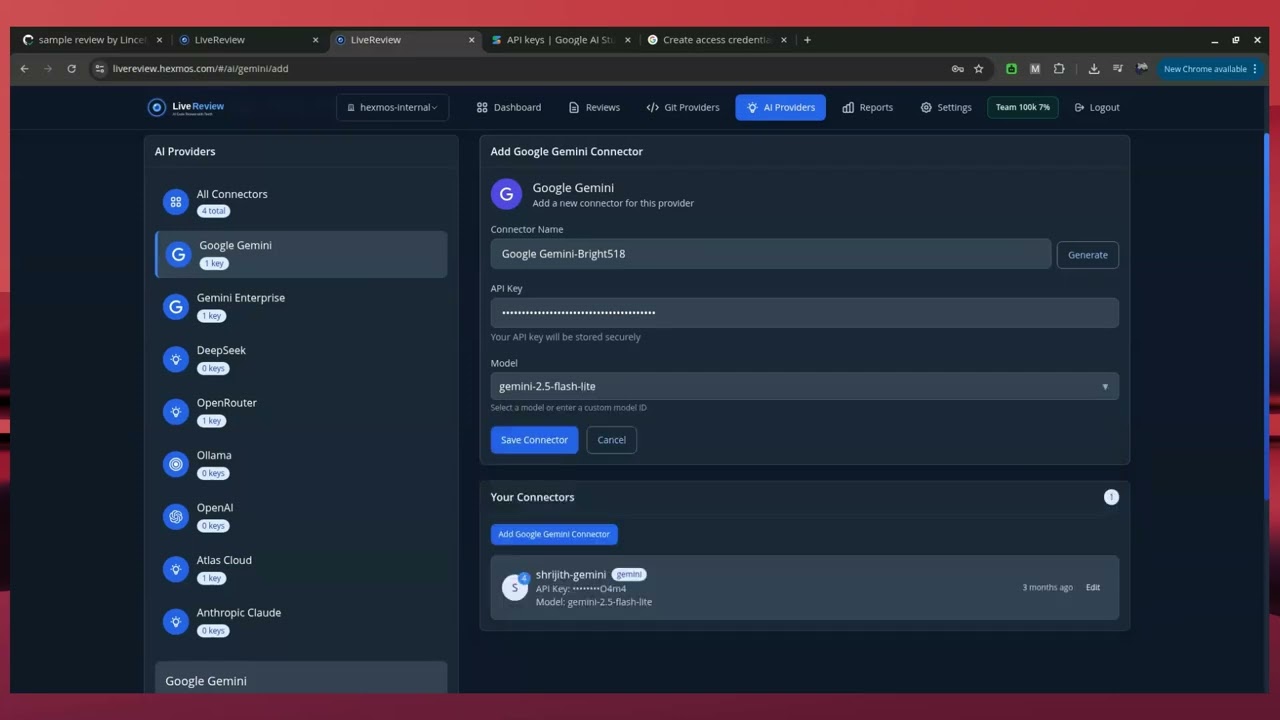This screenshot has height=720, width=1280.
Task: Click the Anthropic Claude lightbulb icon
Action: pyautogui.click(x=176, y=621)
